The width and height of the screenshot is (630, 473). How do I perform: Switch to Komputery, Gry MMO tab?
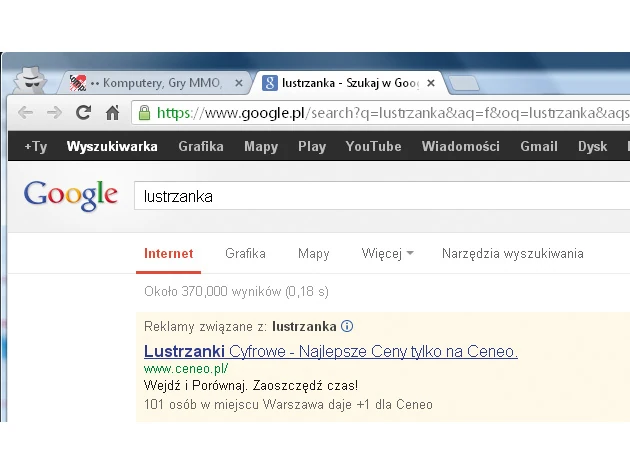point(155,83)
